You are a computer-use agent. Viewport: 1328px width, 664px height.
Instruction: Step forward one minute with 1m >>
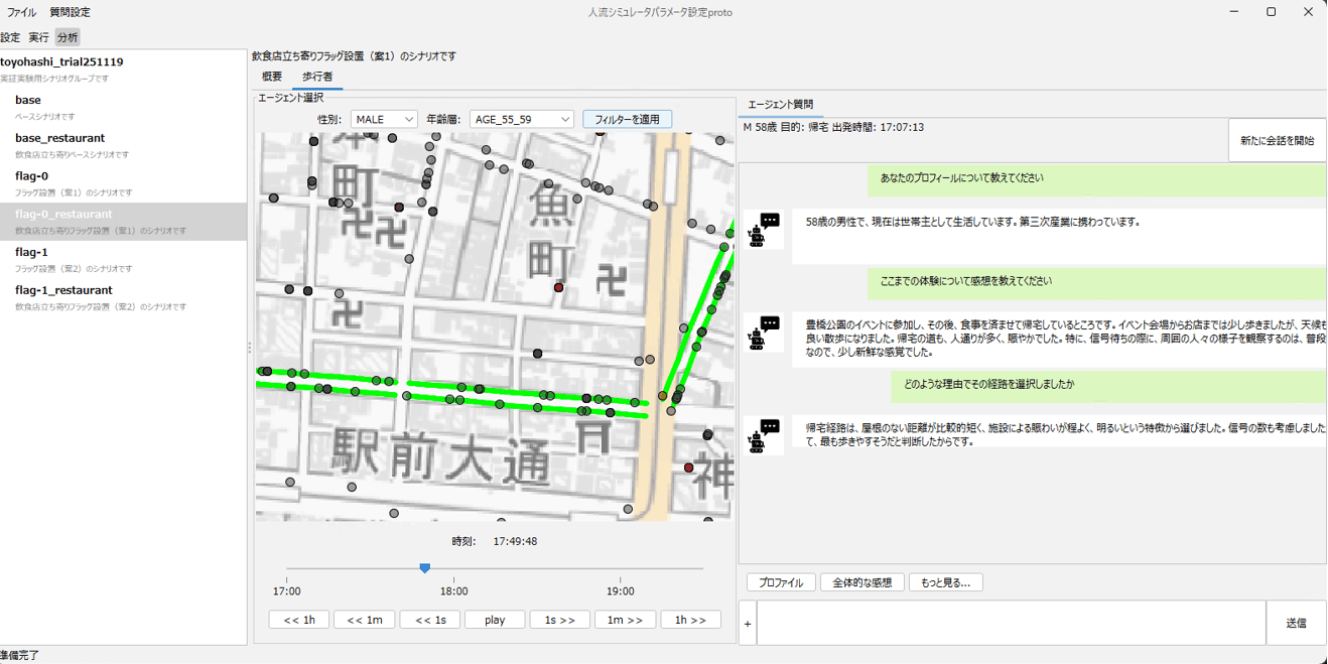(x=625, y=620)
